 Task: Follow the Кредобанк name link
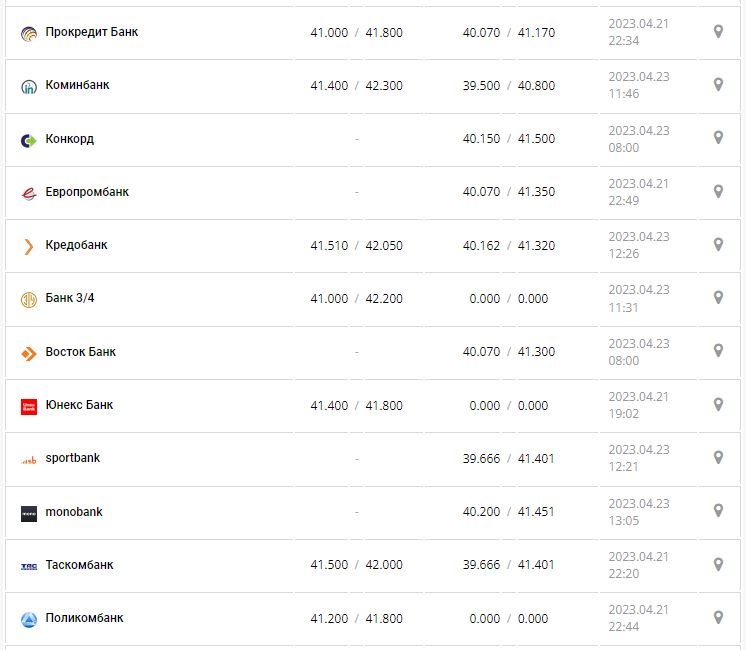click(77, 245)
